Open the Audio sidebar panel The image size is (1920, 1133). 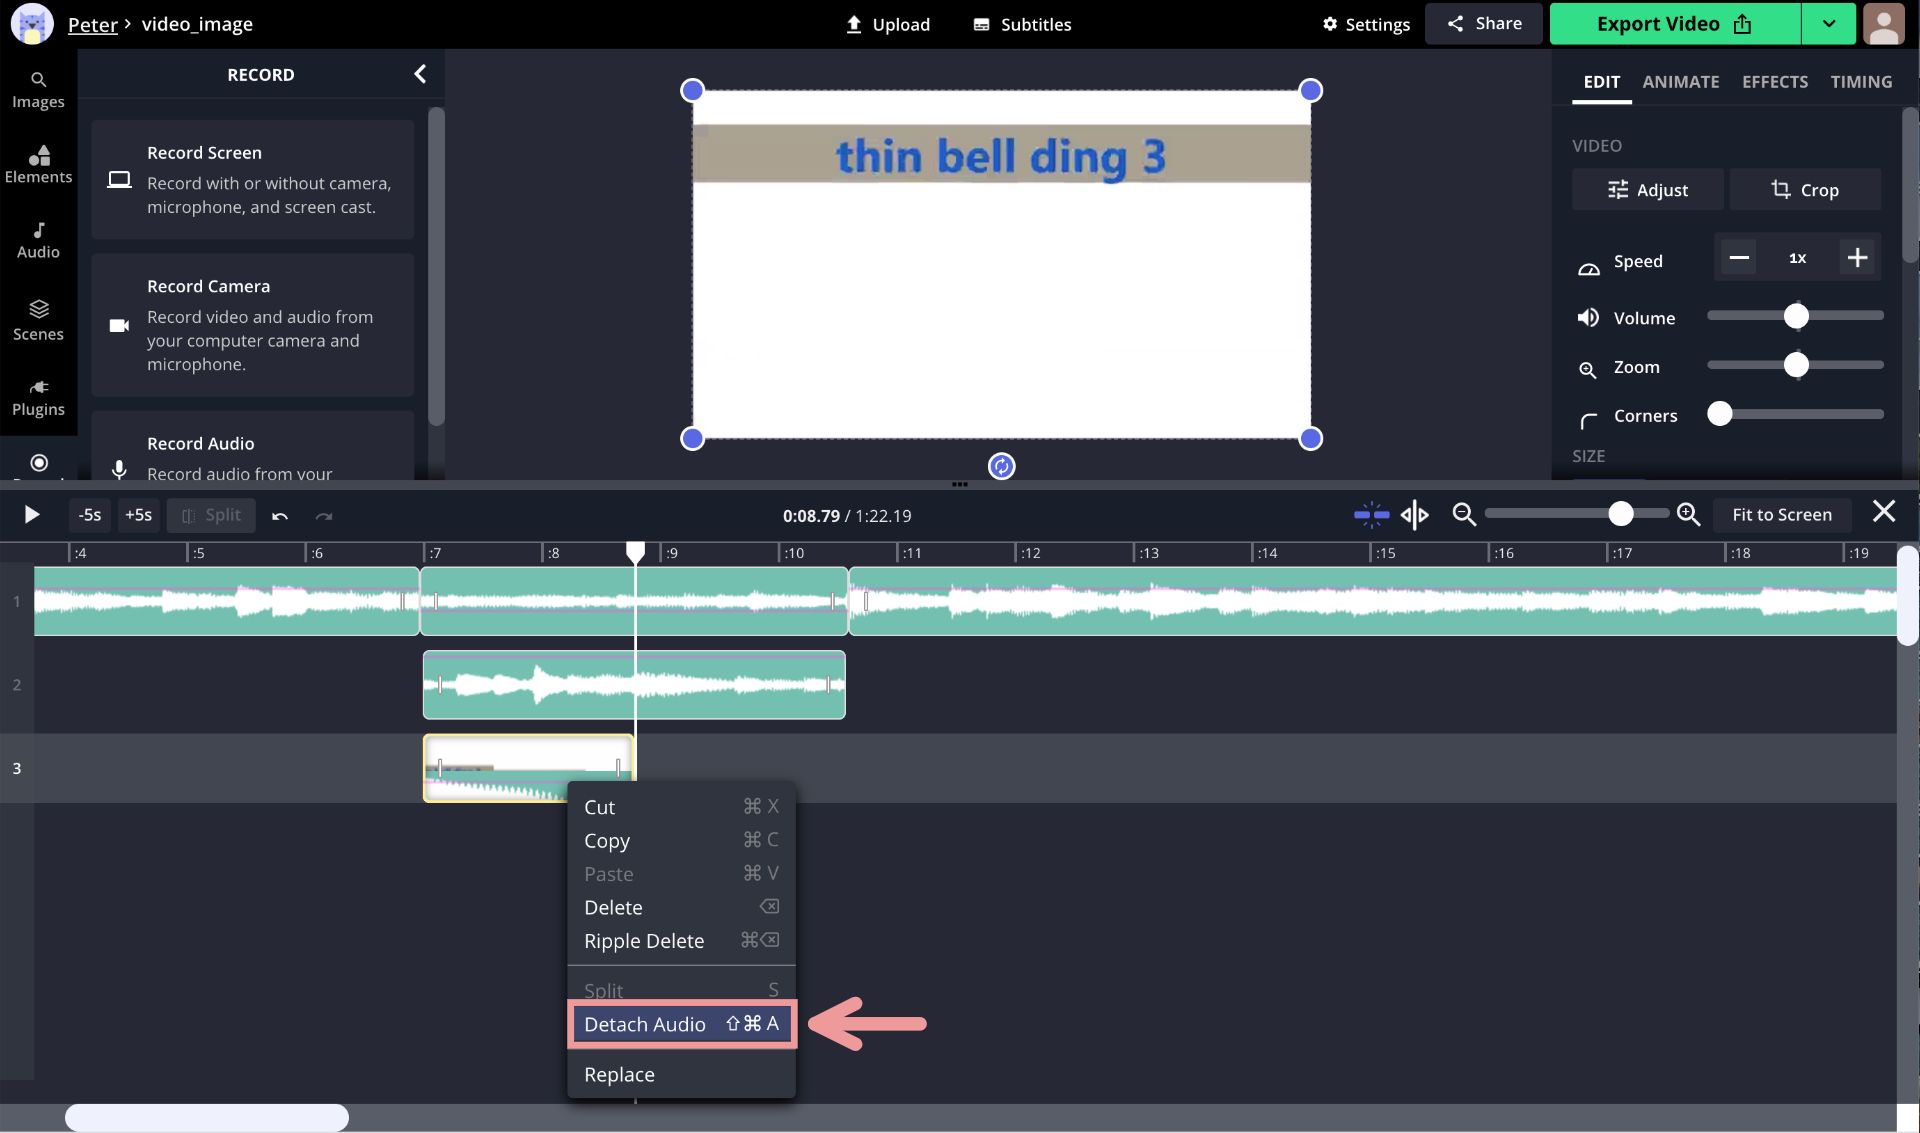point(38,240)
